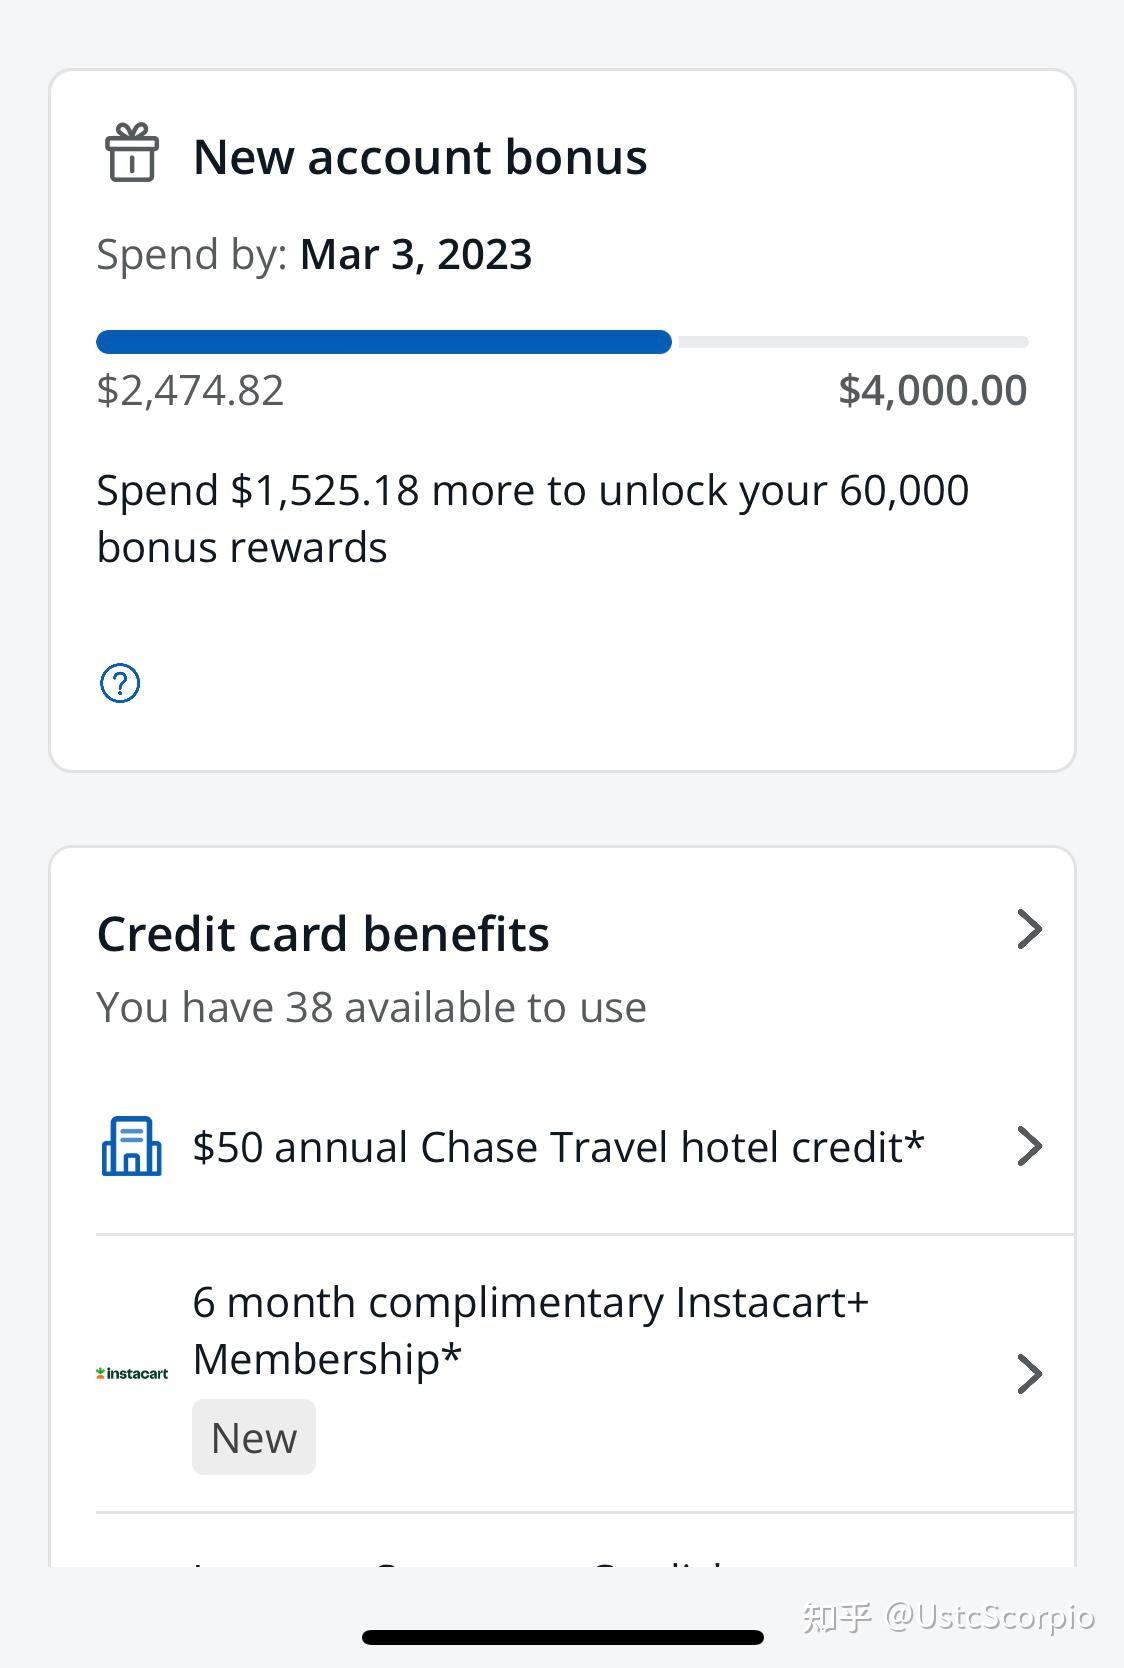
Task: Tap the question mark help icon
Action: (x=120, y=684)
